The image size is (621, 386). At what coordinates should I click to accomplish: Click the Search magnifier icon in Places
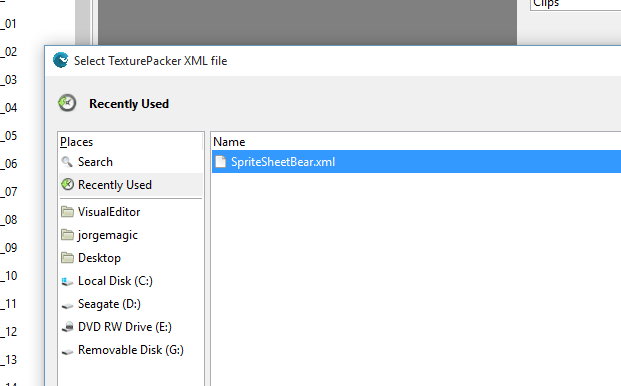[x=67, y=162]
